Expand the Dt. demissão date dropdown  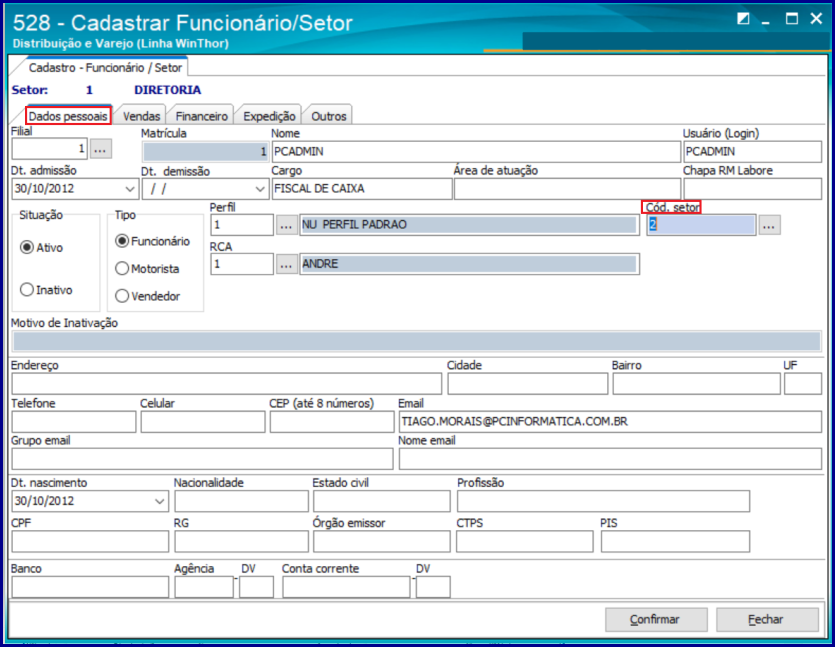point(260,189)
